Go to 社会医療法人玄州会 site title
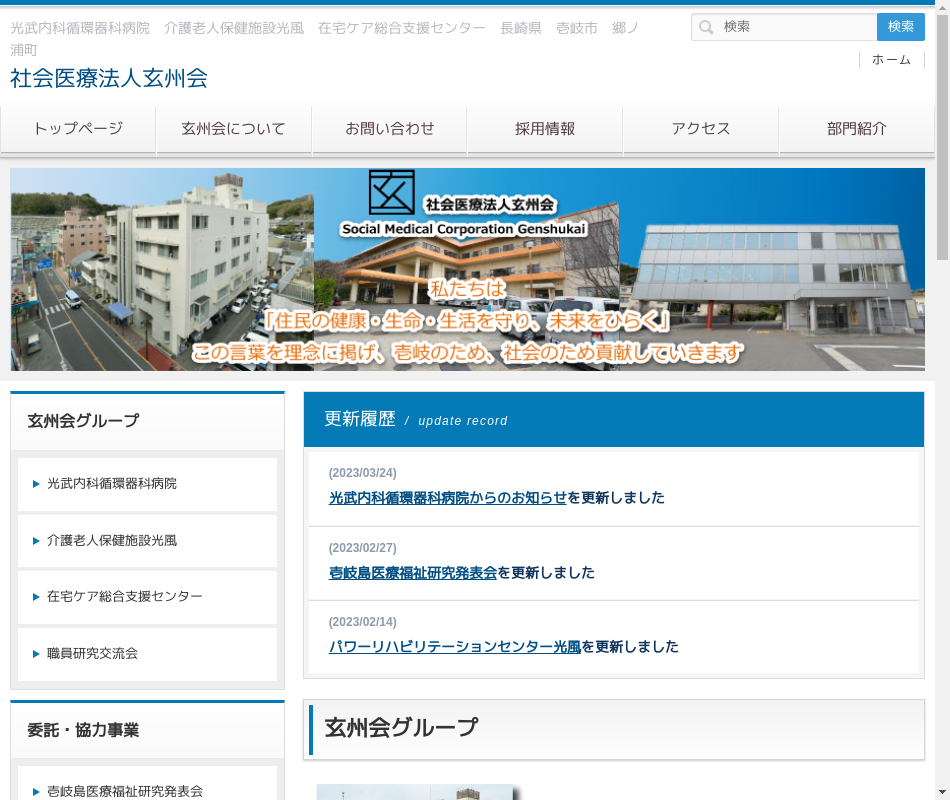This screenshot has width=950, height=800. tap(109, 78)
